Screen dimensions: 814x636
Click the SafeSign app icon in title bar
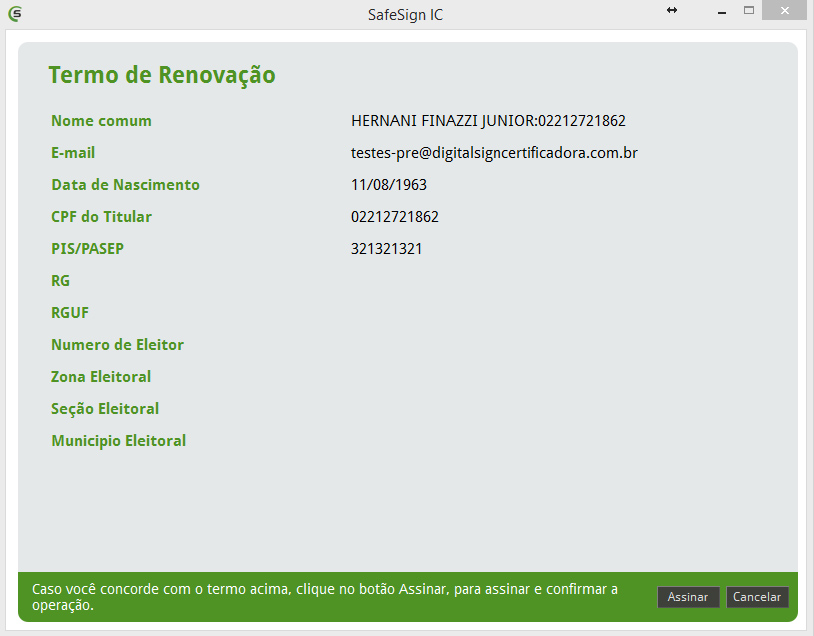click(14, 14)
